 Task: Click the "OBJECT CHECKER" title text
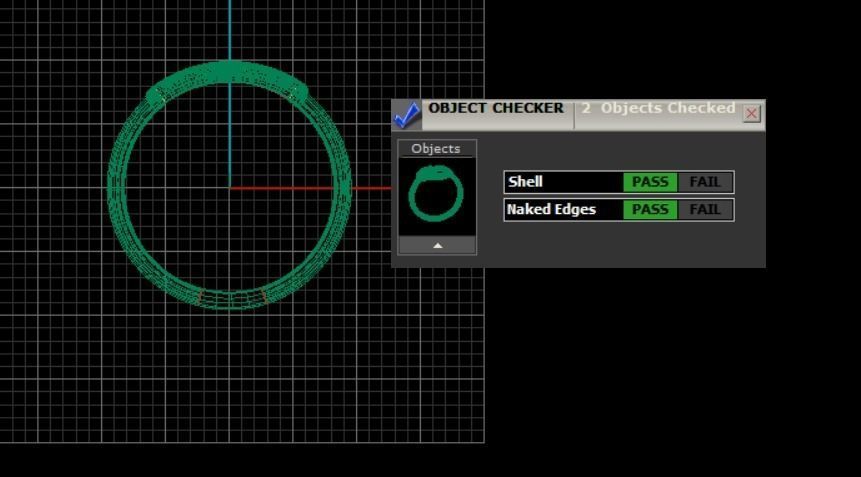tap(496, 108)
